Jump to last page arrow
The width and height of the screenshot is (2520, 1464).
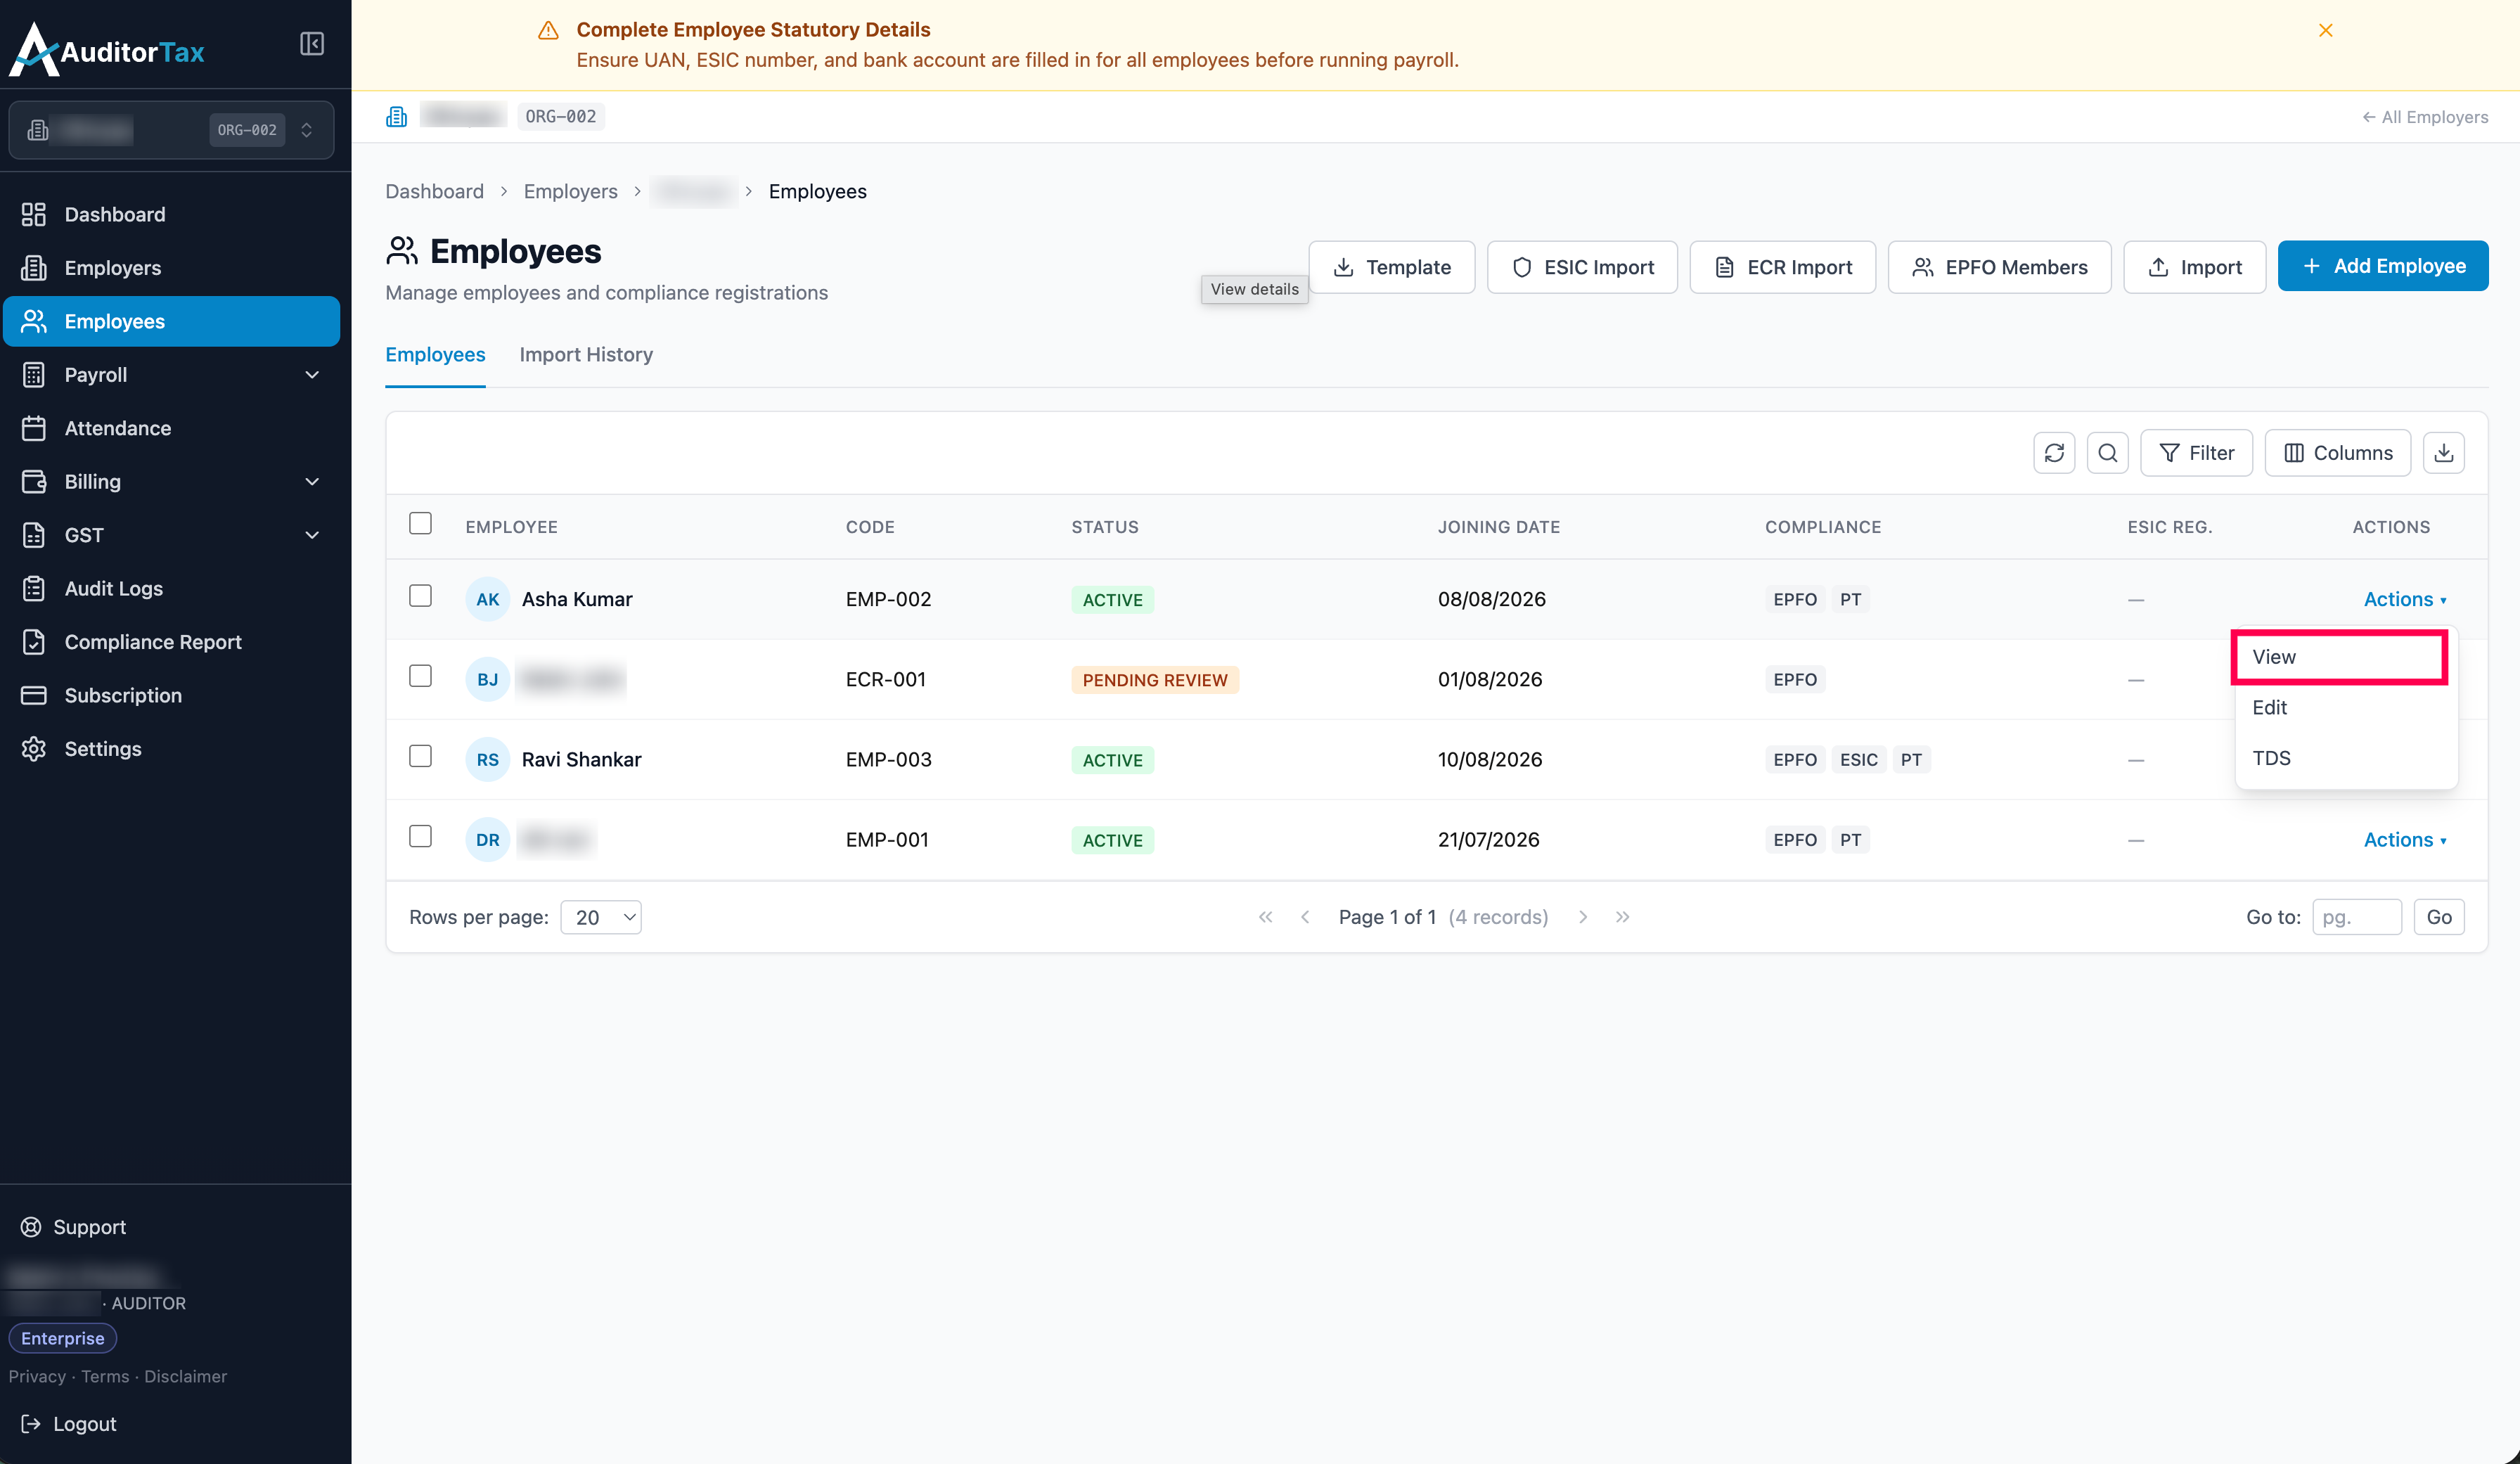pos(1622,917)
